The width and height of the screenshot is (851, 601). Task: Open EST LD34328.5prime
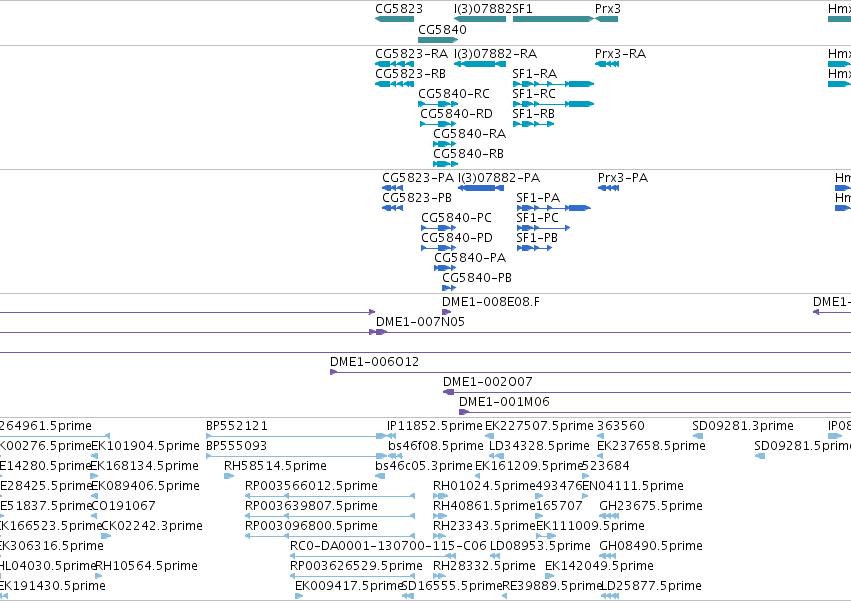click(x=496, y=456)
